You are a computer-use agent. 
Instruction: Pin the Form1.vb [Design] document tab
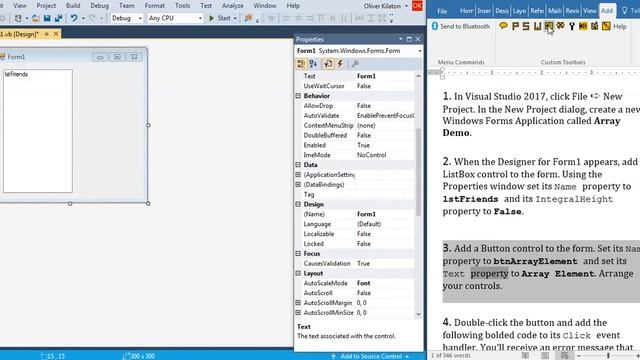pos(47,34)
